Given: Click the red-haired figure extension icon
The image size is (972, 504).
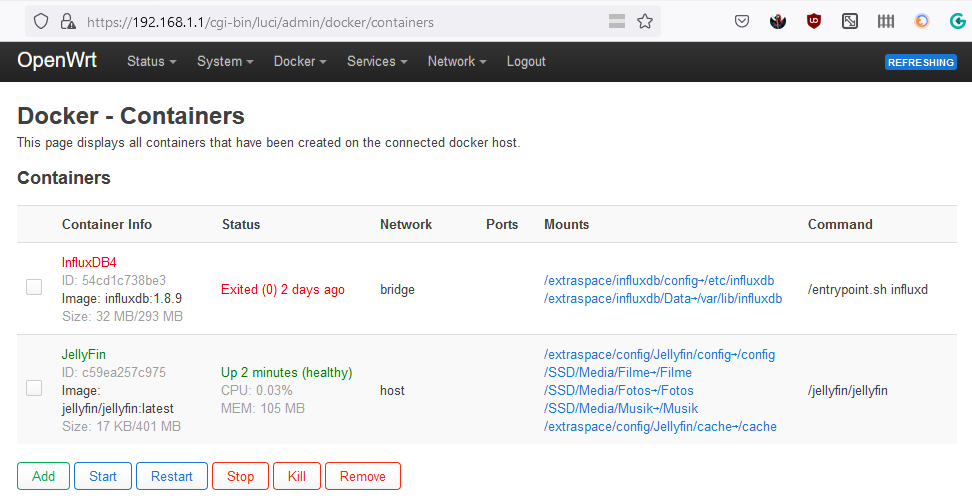Looking at the screenshot, I should [778, 22].
